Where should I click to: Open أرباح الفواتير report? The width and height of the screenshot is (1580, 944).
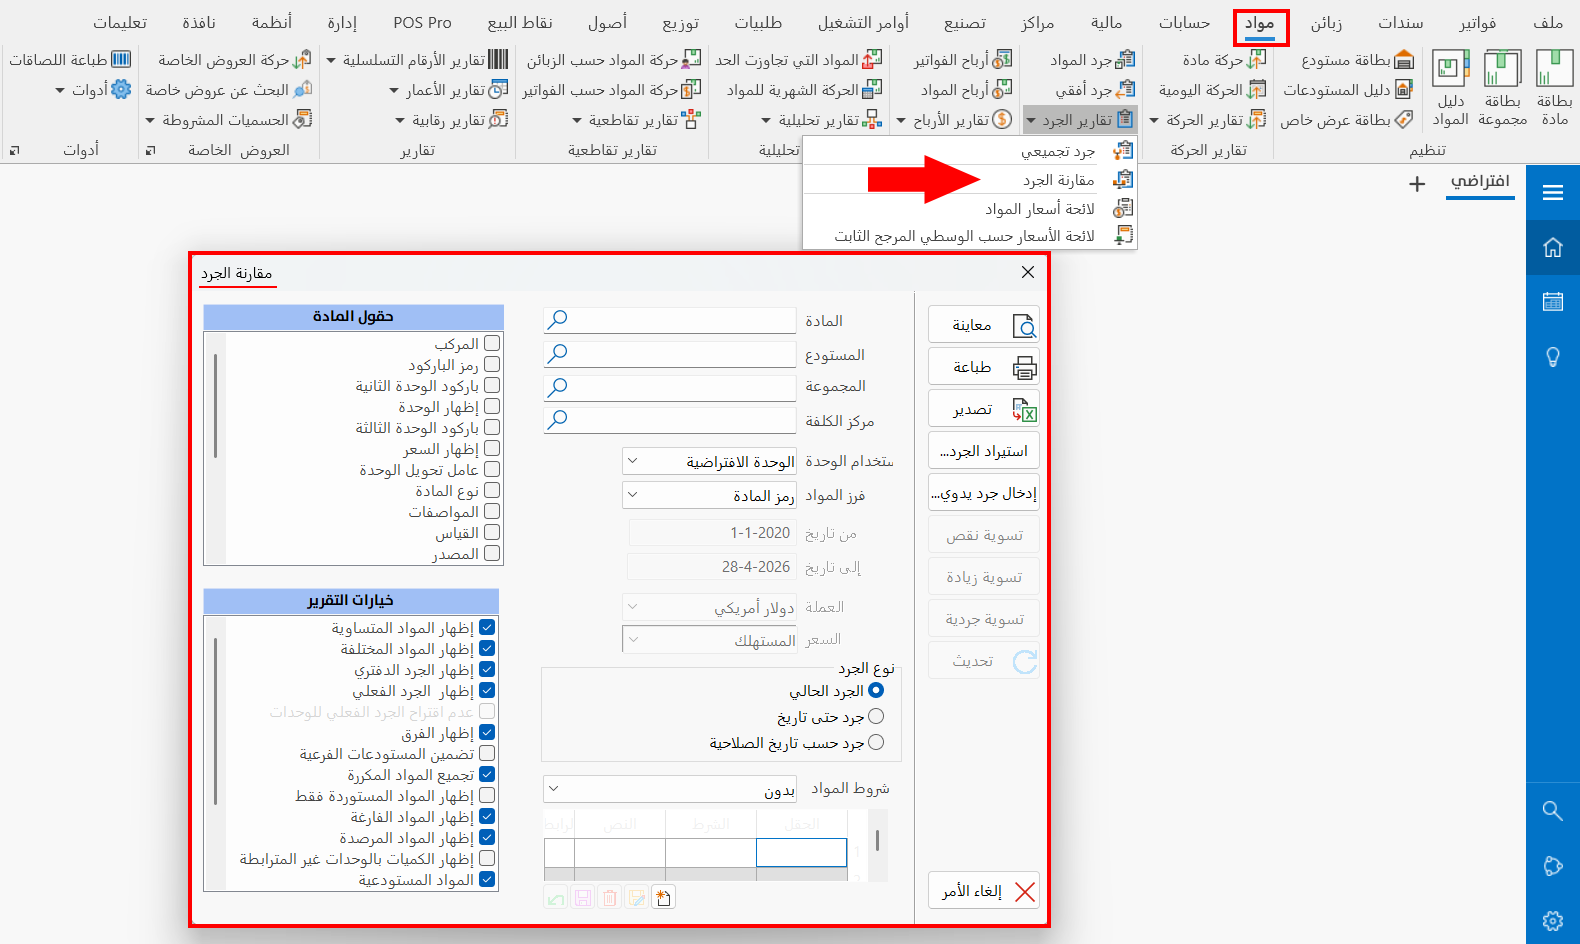962,60
